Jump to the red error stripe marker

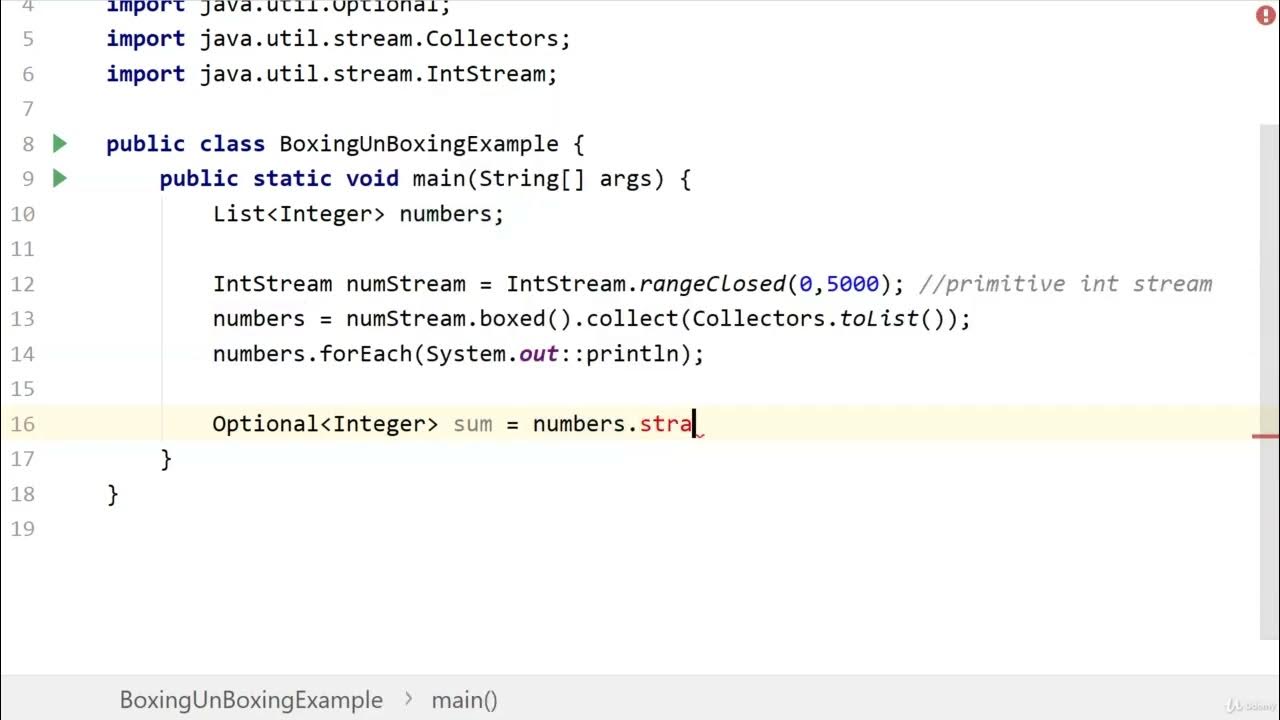(1265, 436)
